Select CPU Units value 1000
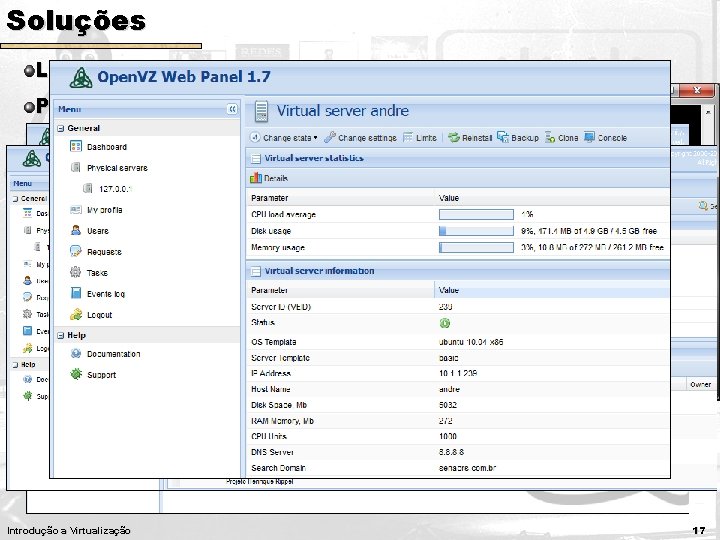Viewport: 720px width, 540px height. click(448, 436)
